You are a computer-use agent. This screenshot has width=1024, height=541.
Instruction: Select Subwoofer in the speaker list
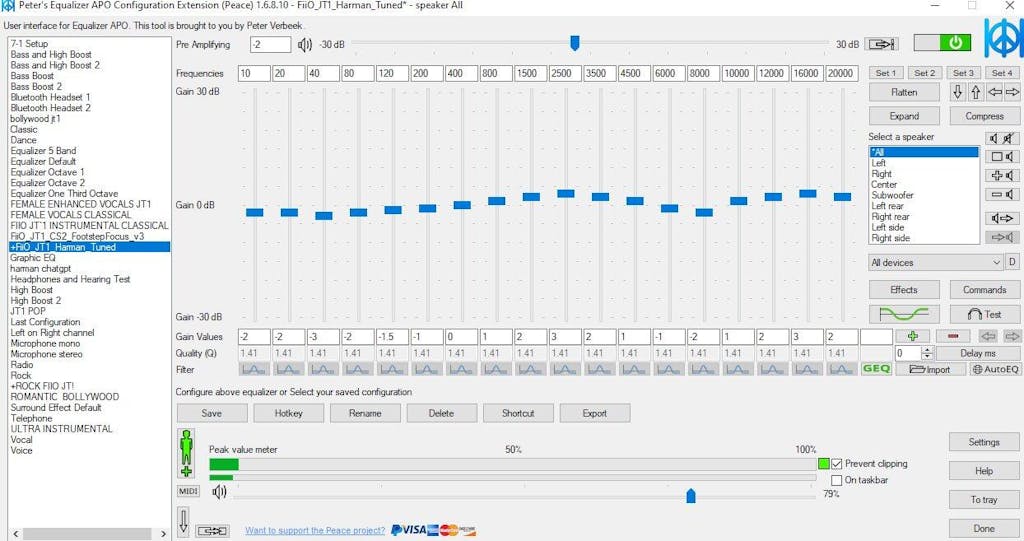click(x=892, y=195)
